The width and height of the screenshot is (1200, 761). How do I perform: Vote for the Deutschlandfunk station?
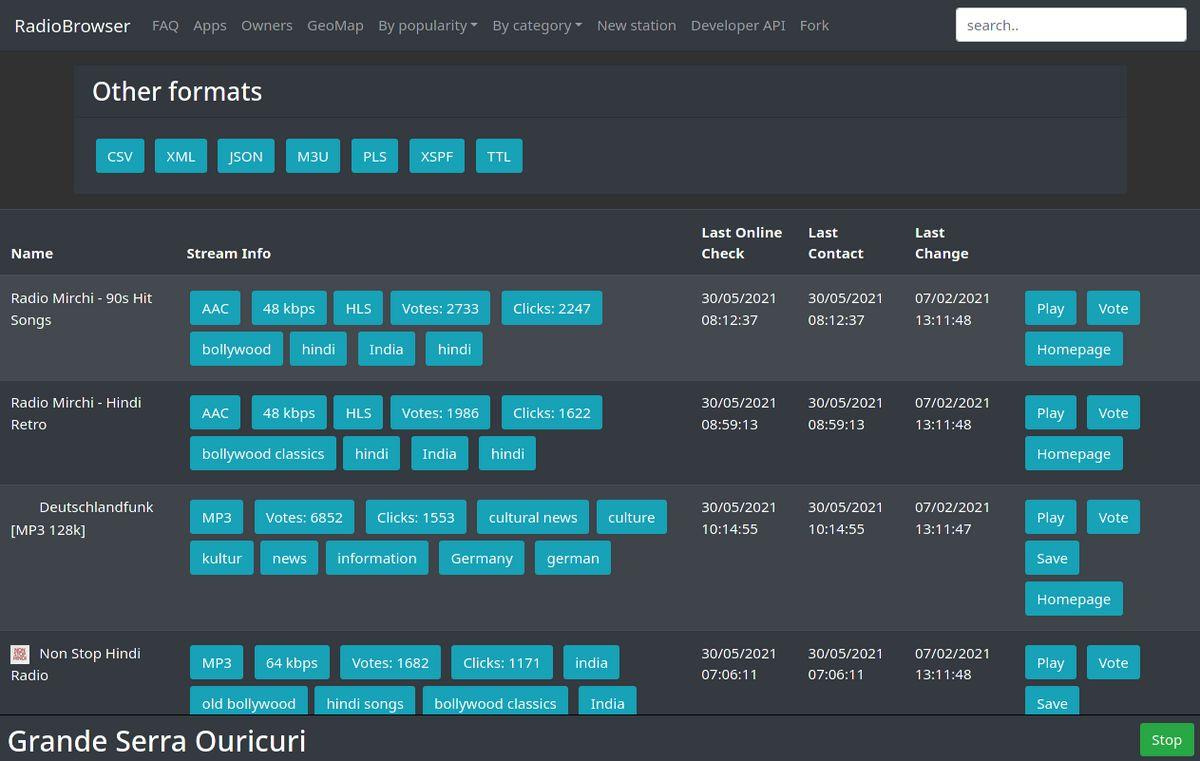click(1113, 518)
